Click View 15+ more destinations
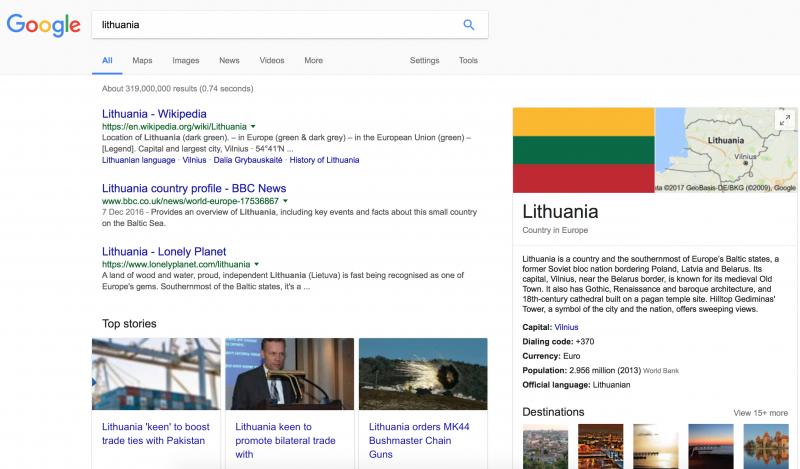The height and width of the screenshot is (469, 800). pyautogui.click(x=760, y=413)
